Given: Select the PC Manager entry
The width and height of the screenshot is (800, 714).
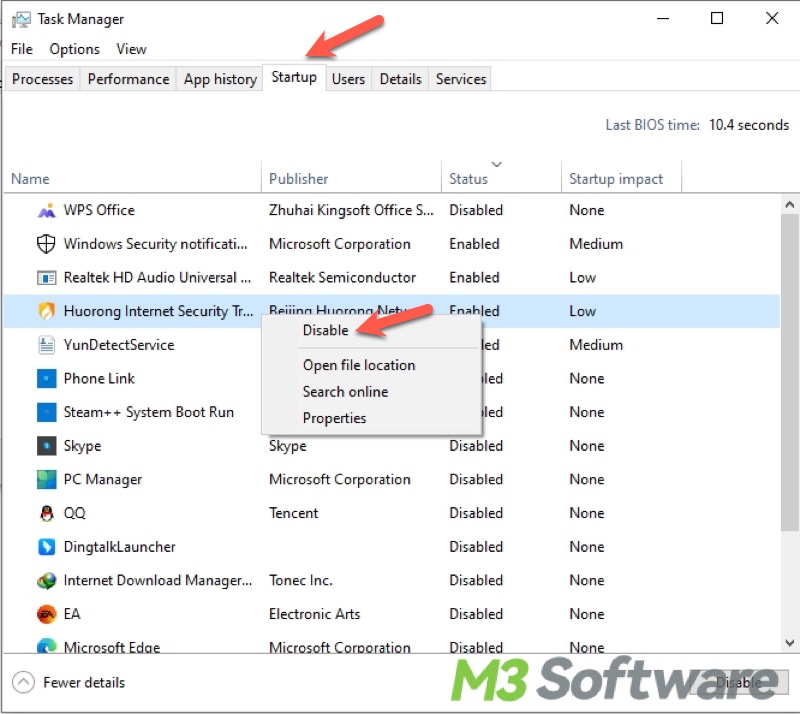Looking at the screenshot, I should coord(103,480).
